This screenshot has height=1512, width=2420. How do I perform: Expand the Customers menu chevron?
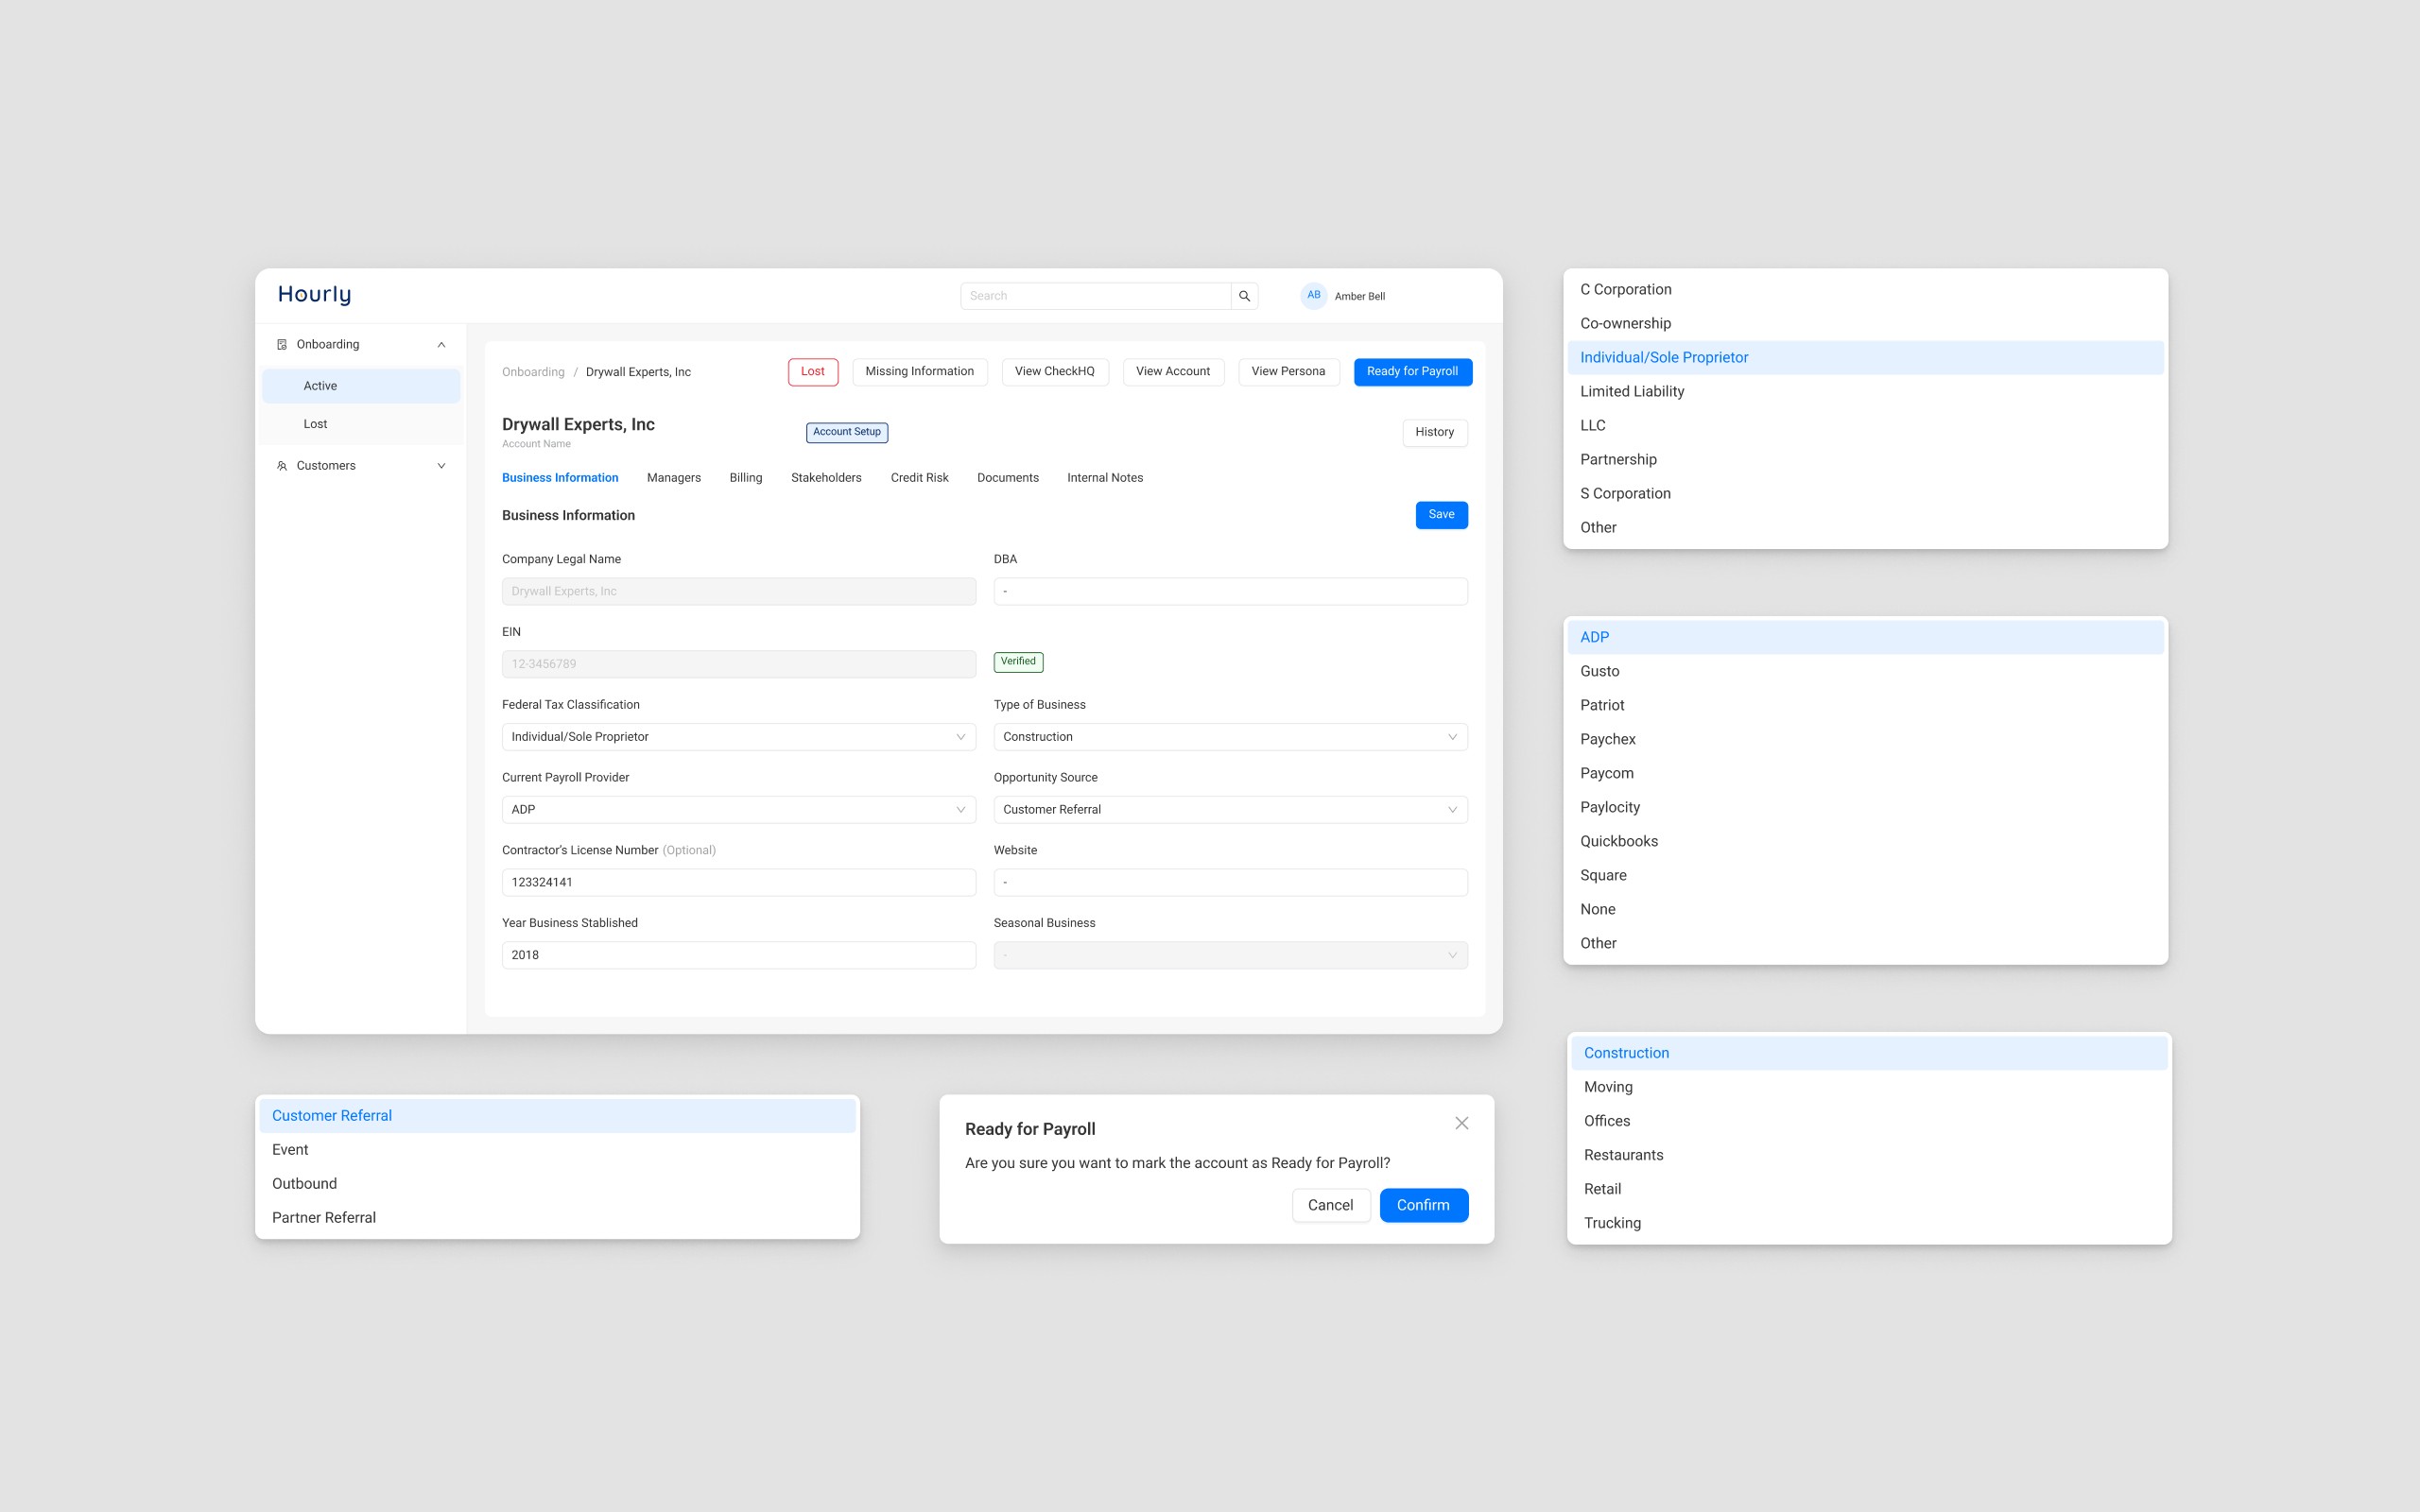click(441, 466)
